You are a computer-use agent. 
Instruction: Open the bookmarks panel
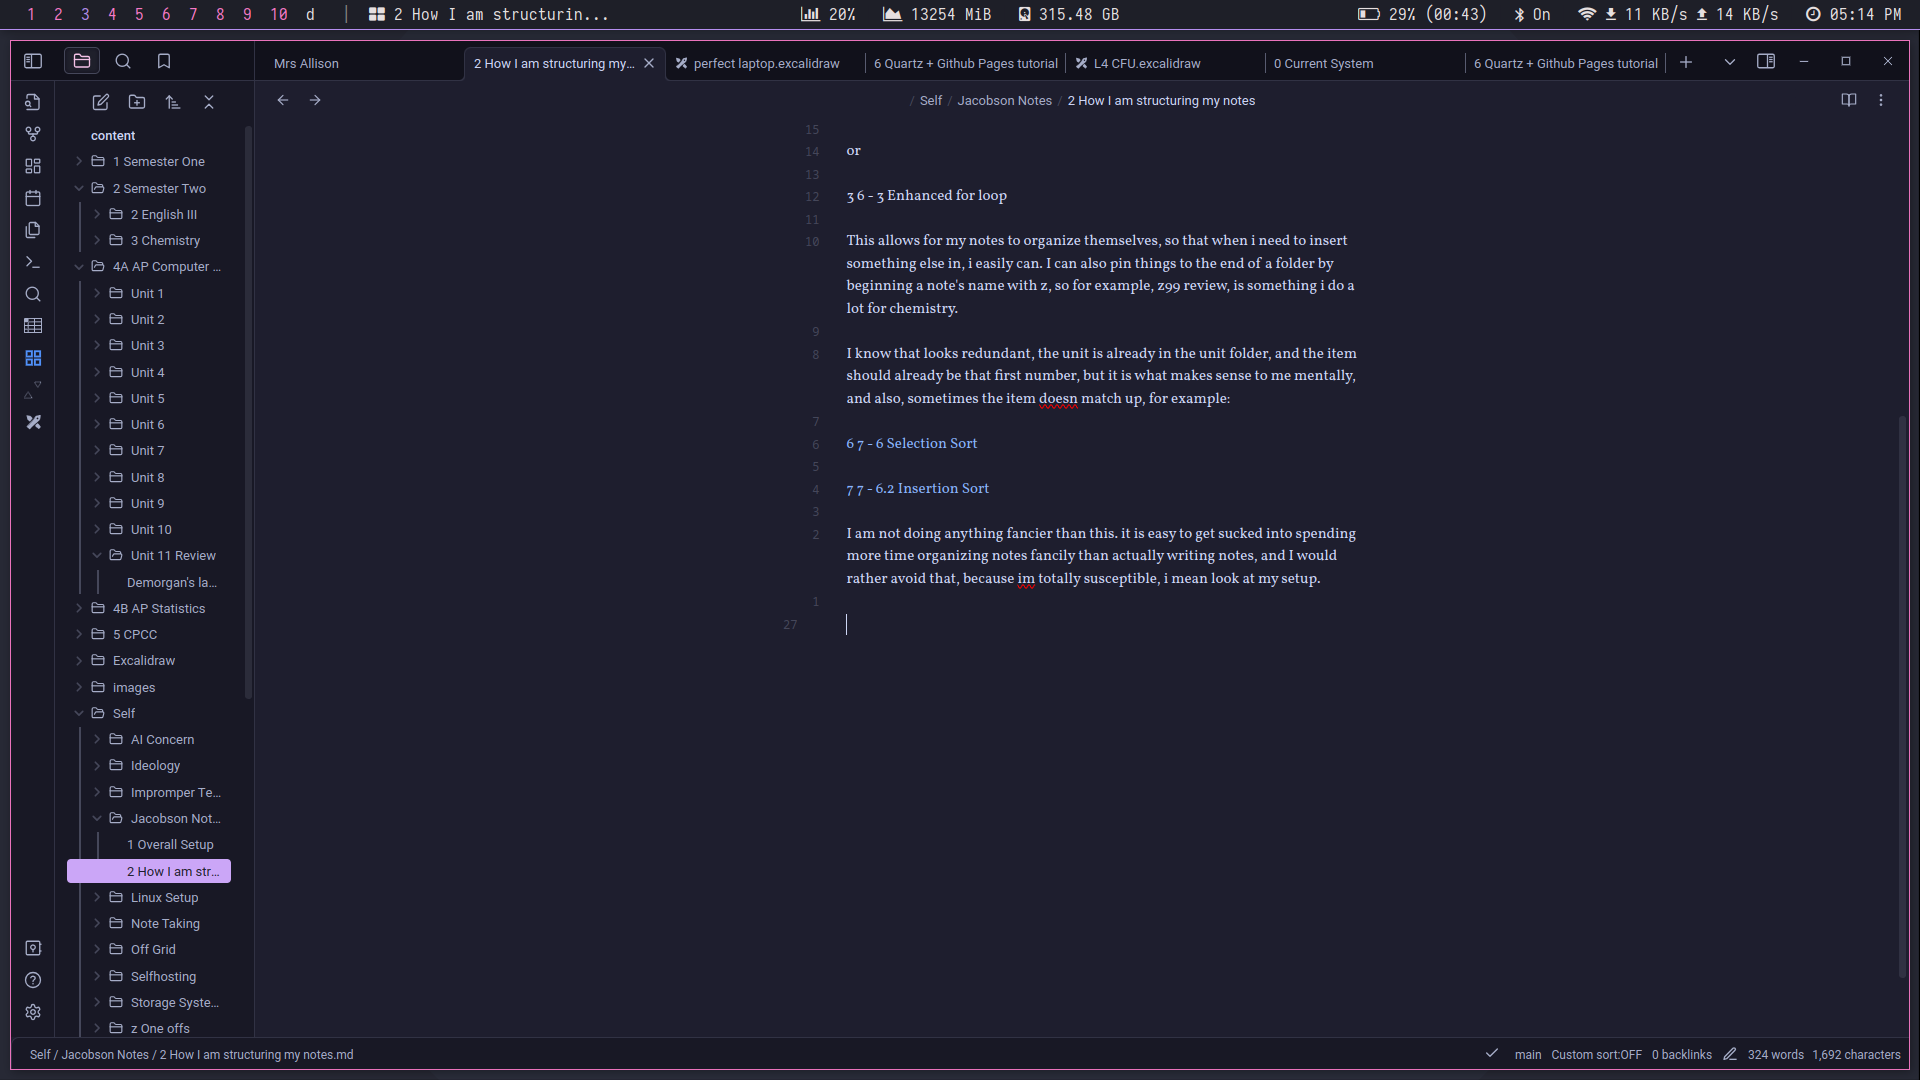click(x=164, y=62)
